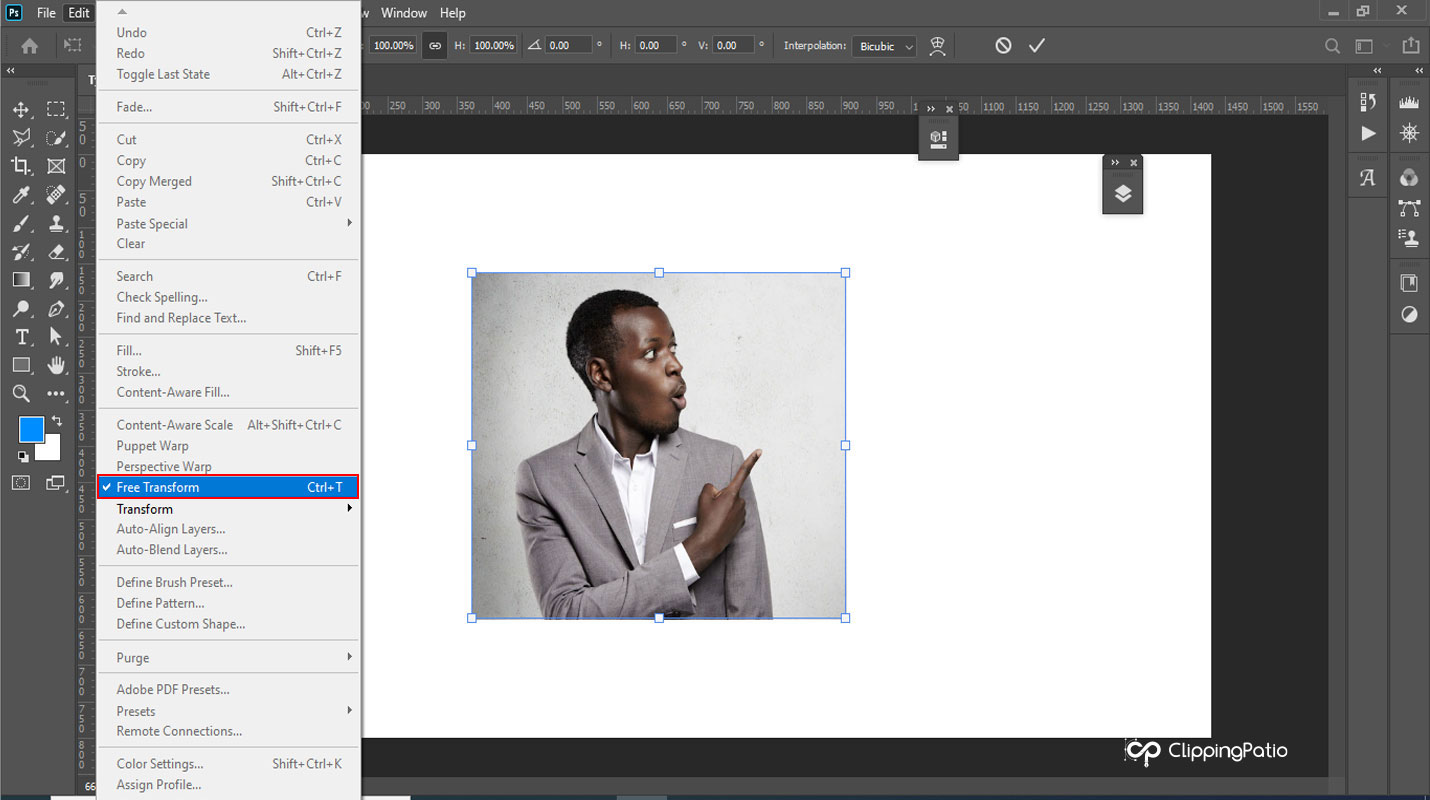Viewport: 1430px width, 800px height.
Task: Select the Crop tool
Action: (x=21, y=166)
